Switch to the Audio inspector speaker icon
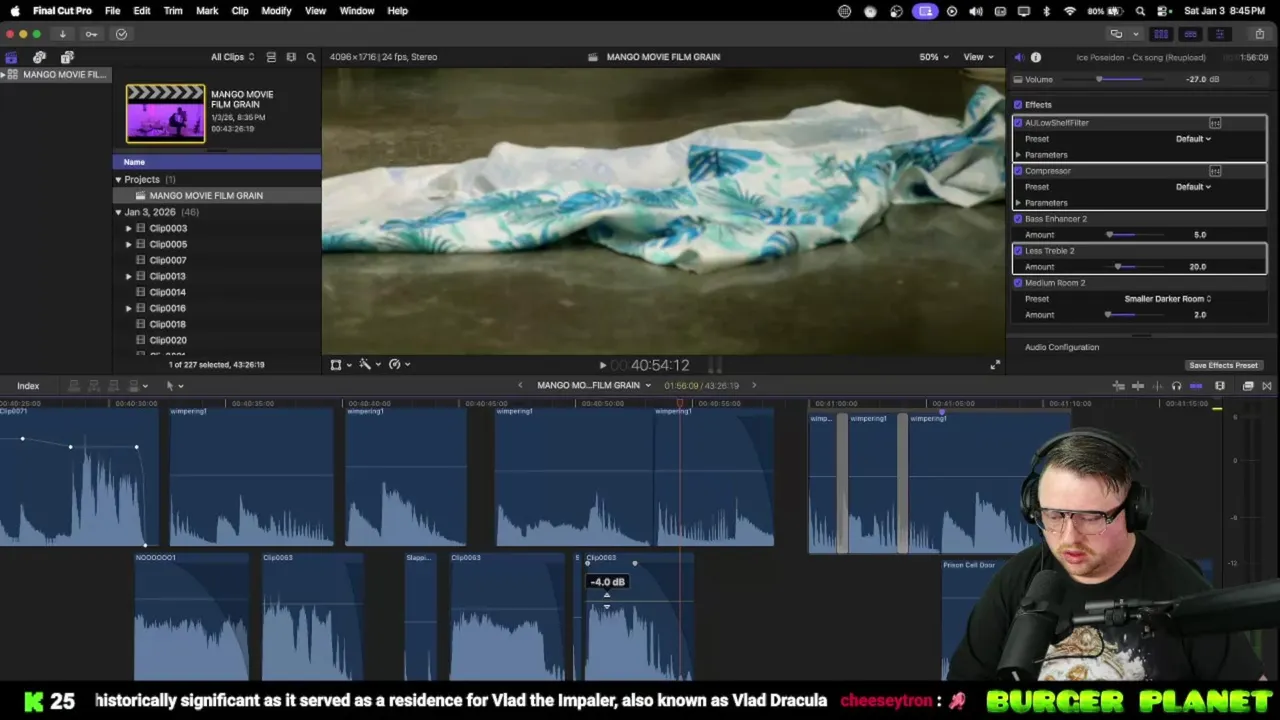 (x=1018, y=57)
